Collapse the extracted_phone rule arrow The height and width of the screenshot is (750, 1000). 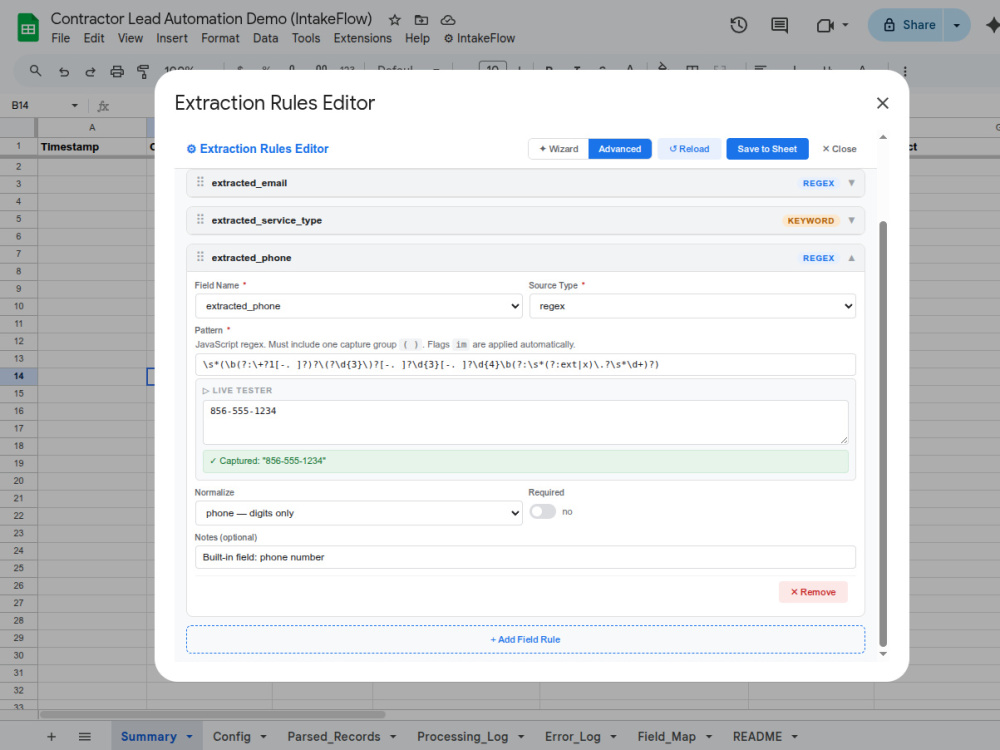point(851,258)
